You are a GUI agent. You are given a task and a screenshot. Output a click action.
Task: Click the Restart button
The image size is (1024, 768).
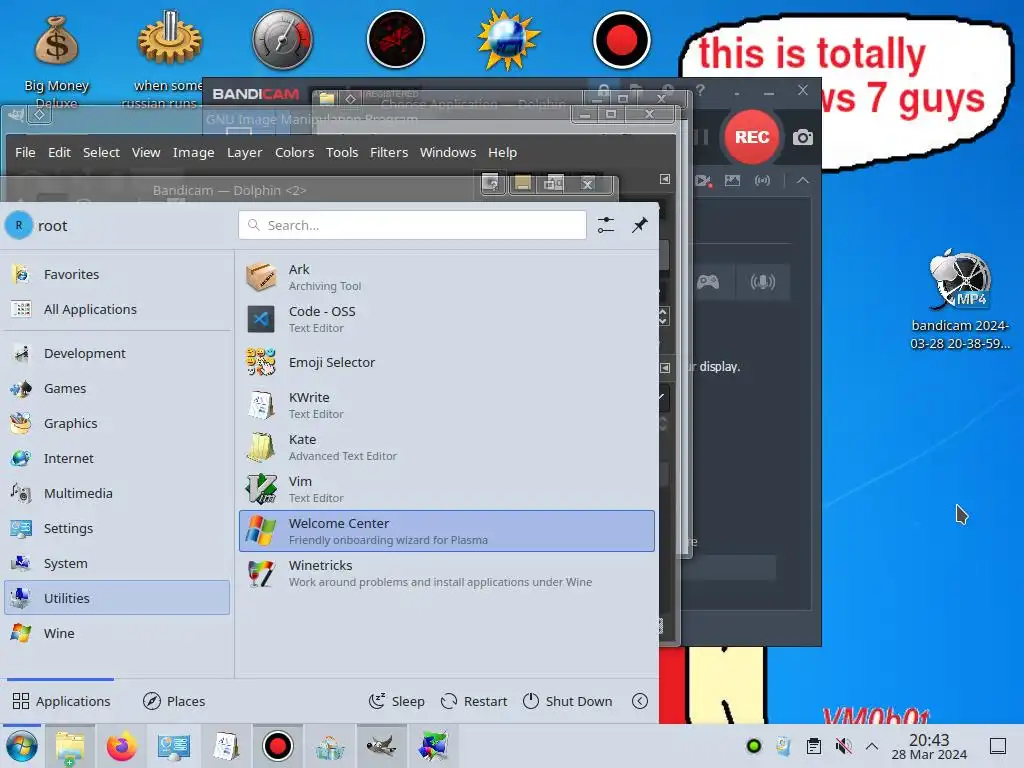point(474,701)
